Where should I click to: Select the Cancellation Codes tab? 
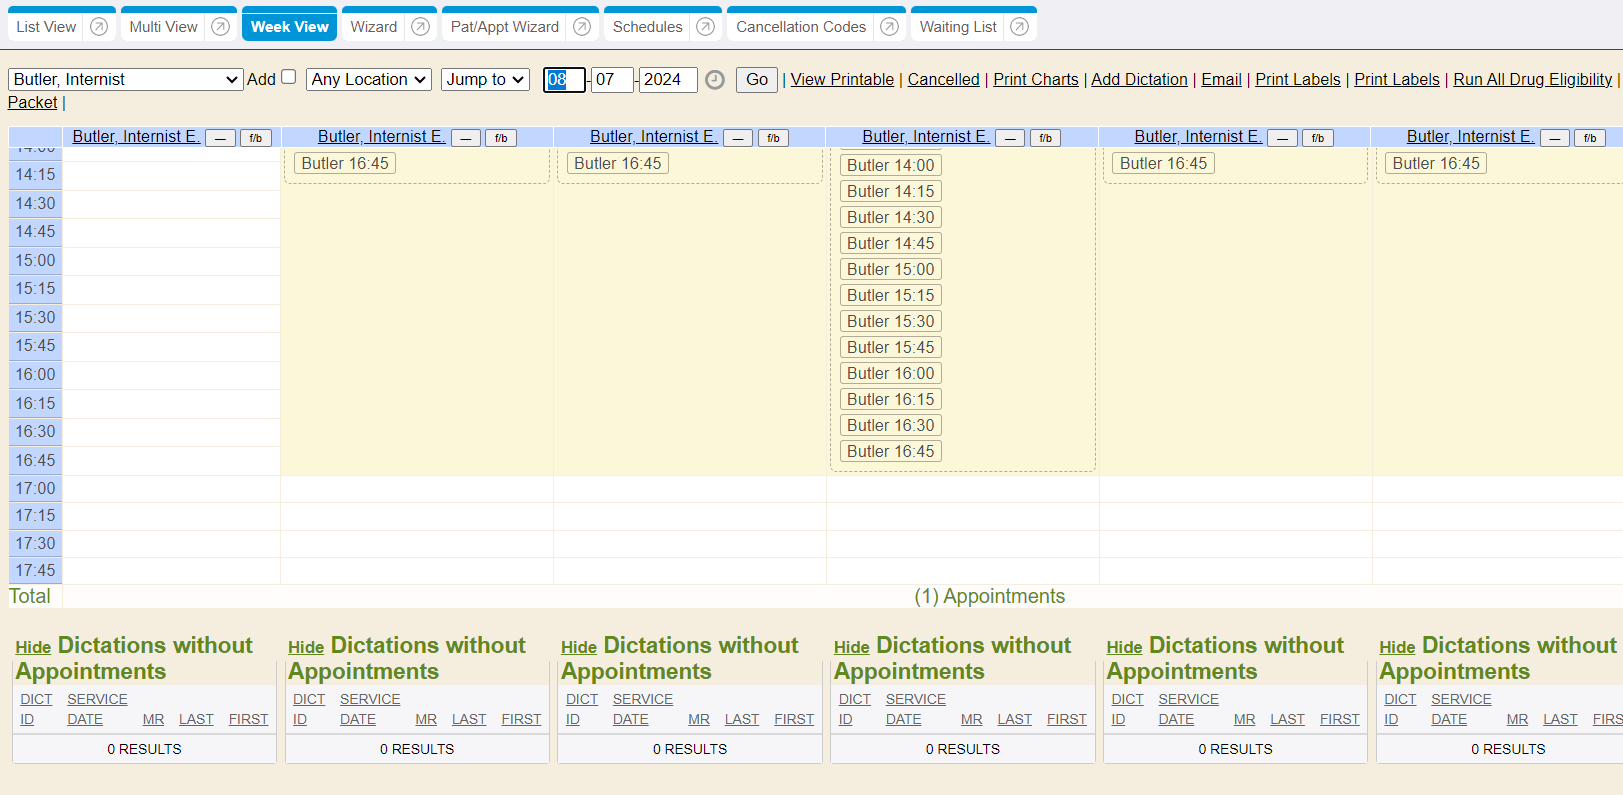pos(801,27)
